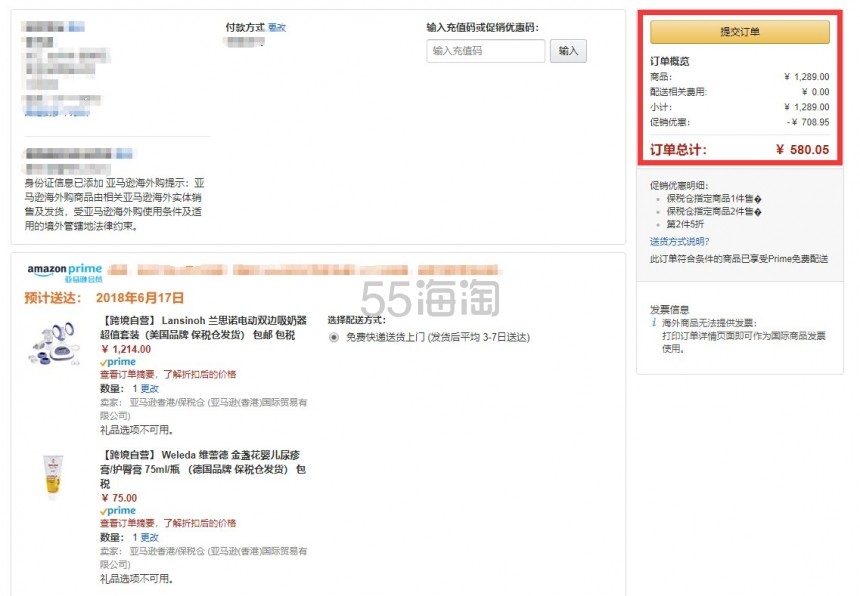Image resolution: width=860 pixels, height=596 pixels.
Task: Click the 选择配送方式 label
Action: [357, 320]
